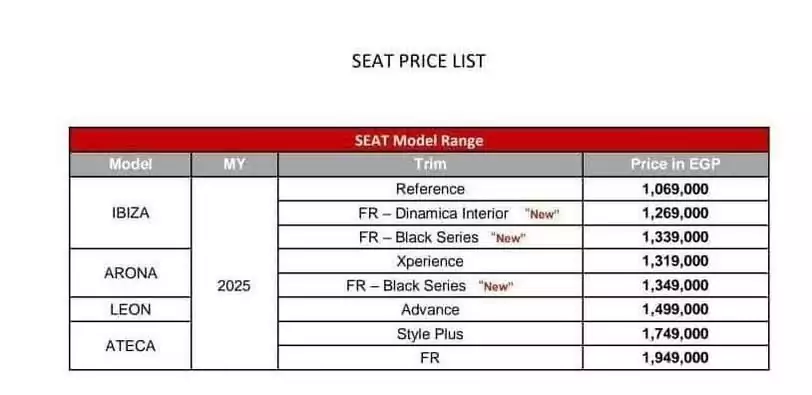Select the SEAT Model Range red header
The width and height of the screenshot is (812, 395).
[419, 140]
